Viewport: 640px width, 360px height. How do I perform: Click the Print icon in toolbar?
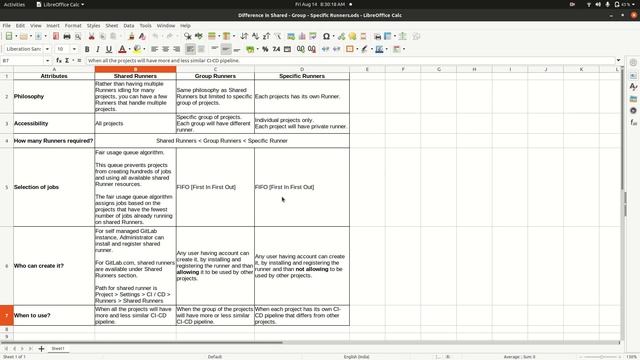tap(67, 36)
